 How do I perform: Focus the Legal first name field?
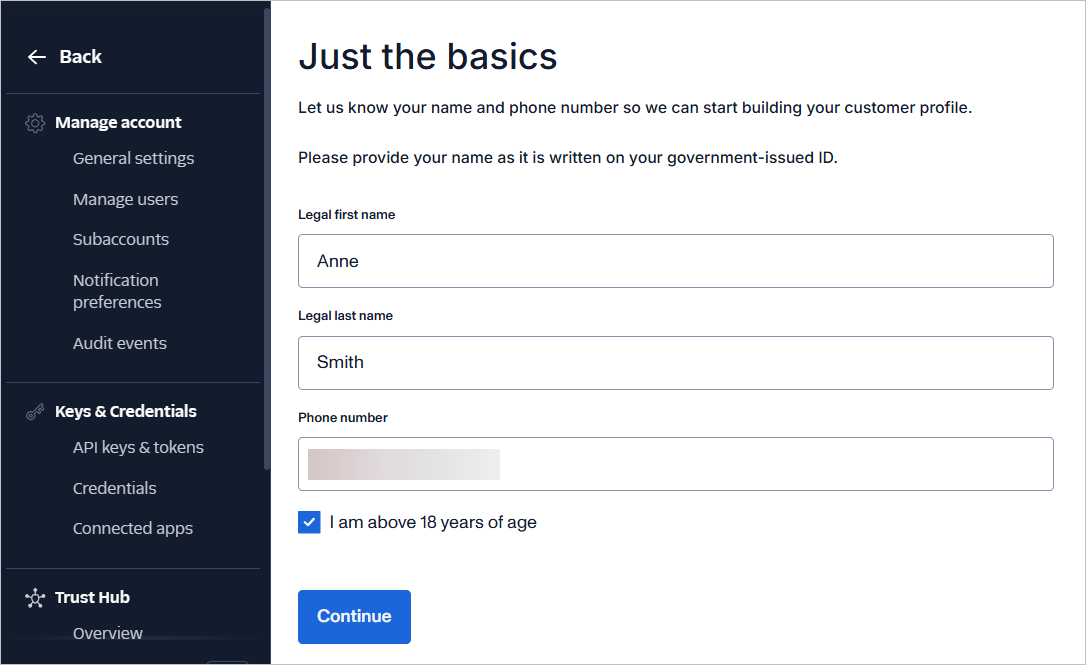[676, 261]
